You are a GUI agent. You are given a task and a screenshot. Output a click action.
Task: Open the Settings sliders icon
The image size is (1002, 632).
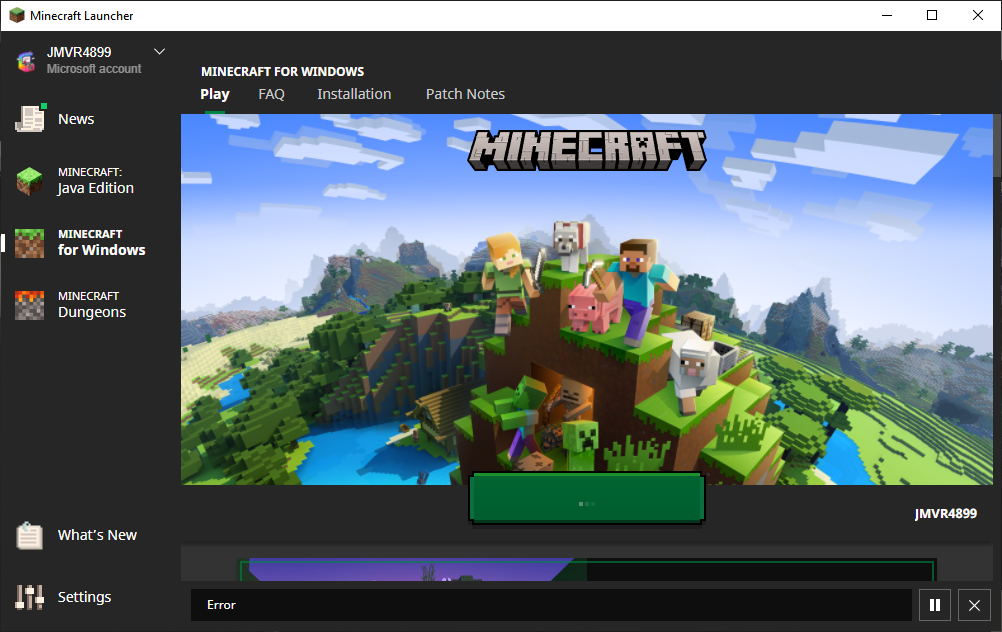click(x=29, y=597)
